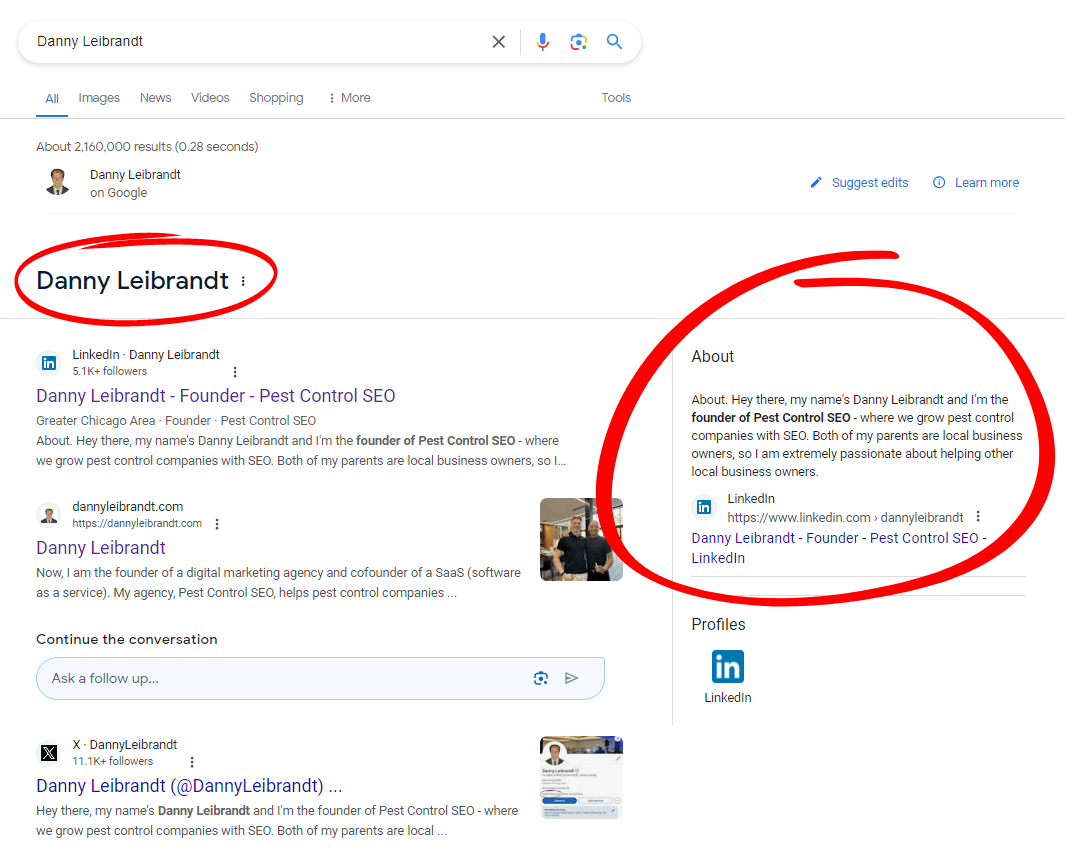Screen dimensions: 1065x857
Task: Click the info icon next to Learn more
Action: point(939,183)
